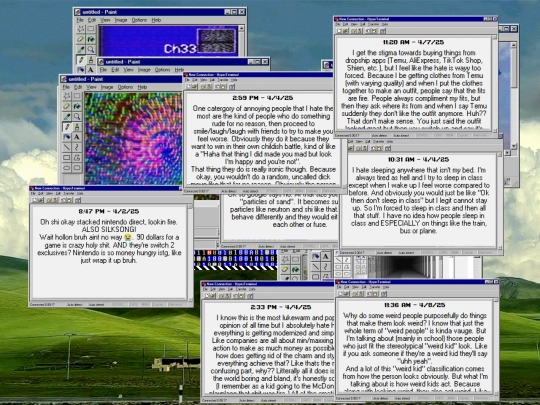The image size is (540, 405).
Task: Activate the Magnifier tool in swirl Paint window
Action: (x=76, y=116)
